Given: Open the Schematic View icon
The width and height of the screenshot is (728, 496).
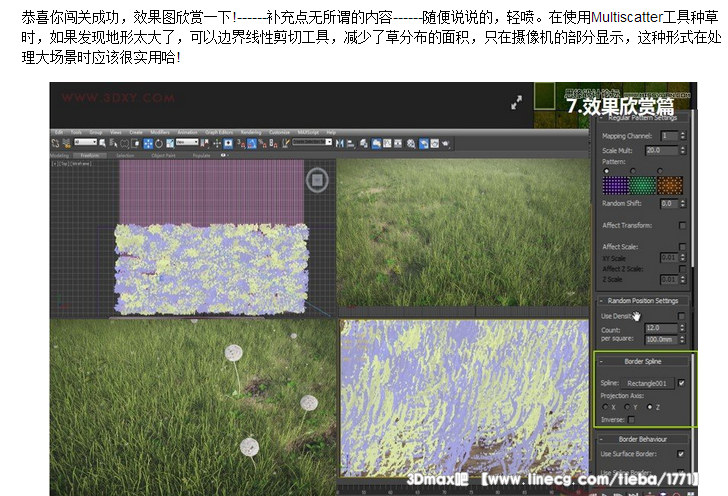Looking at the screenshot, I should pyautogui.click(x=398, y=143).
